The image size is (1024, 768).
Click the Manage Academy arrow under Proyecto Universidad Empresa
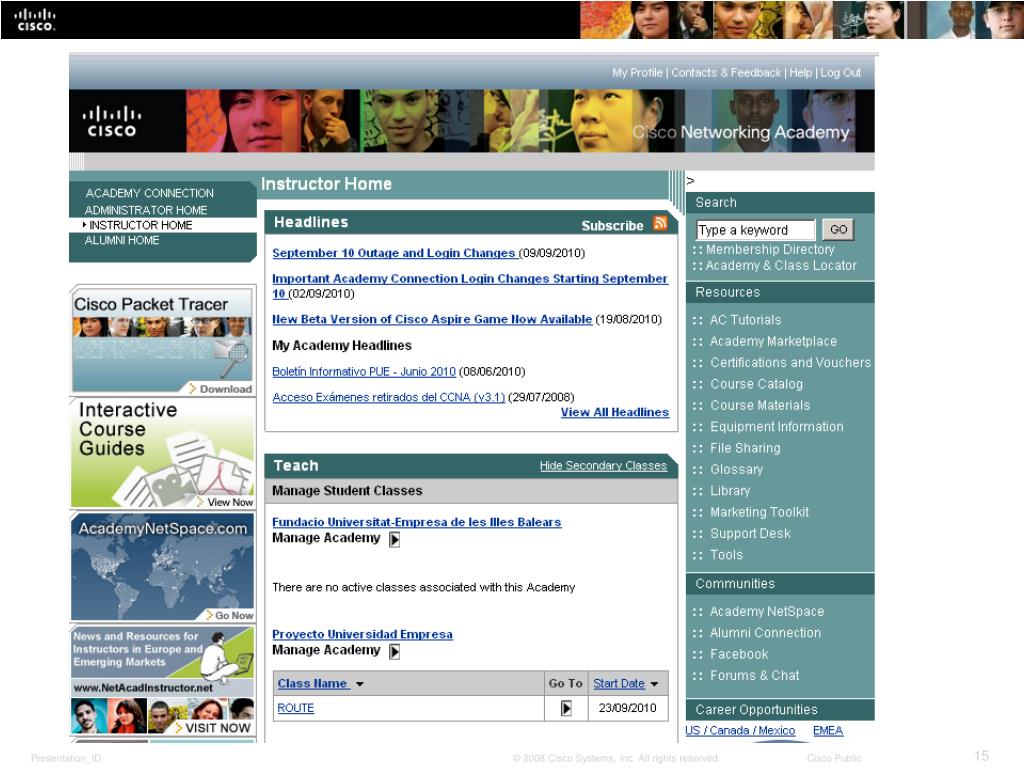(x=394, y=652)
